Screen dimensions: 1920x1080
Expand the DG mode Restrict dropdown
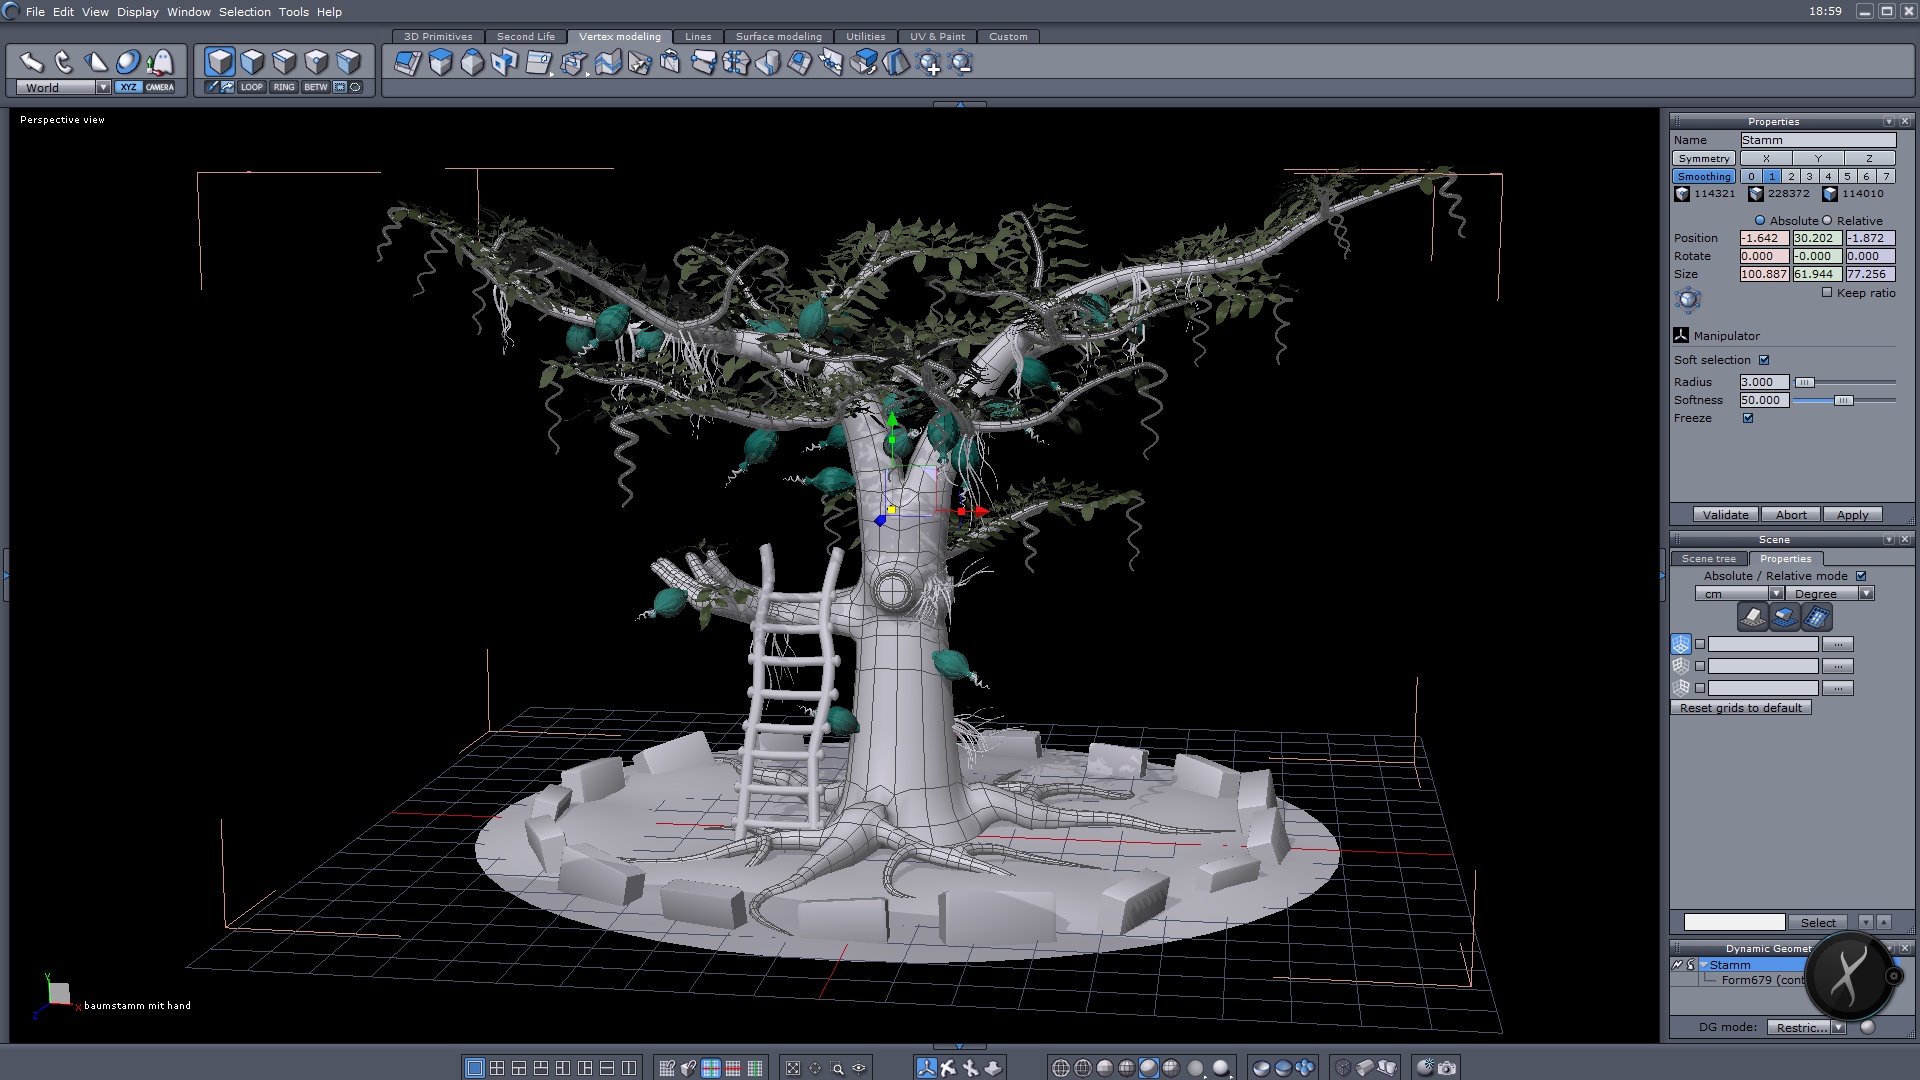(x=1838, y=1028)
